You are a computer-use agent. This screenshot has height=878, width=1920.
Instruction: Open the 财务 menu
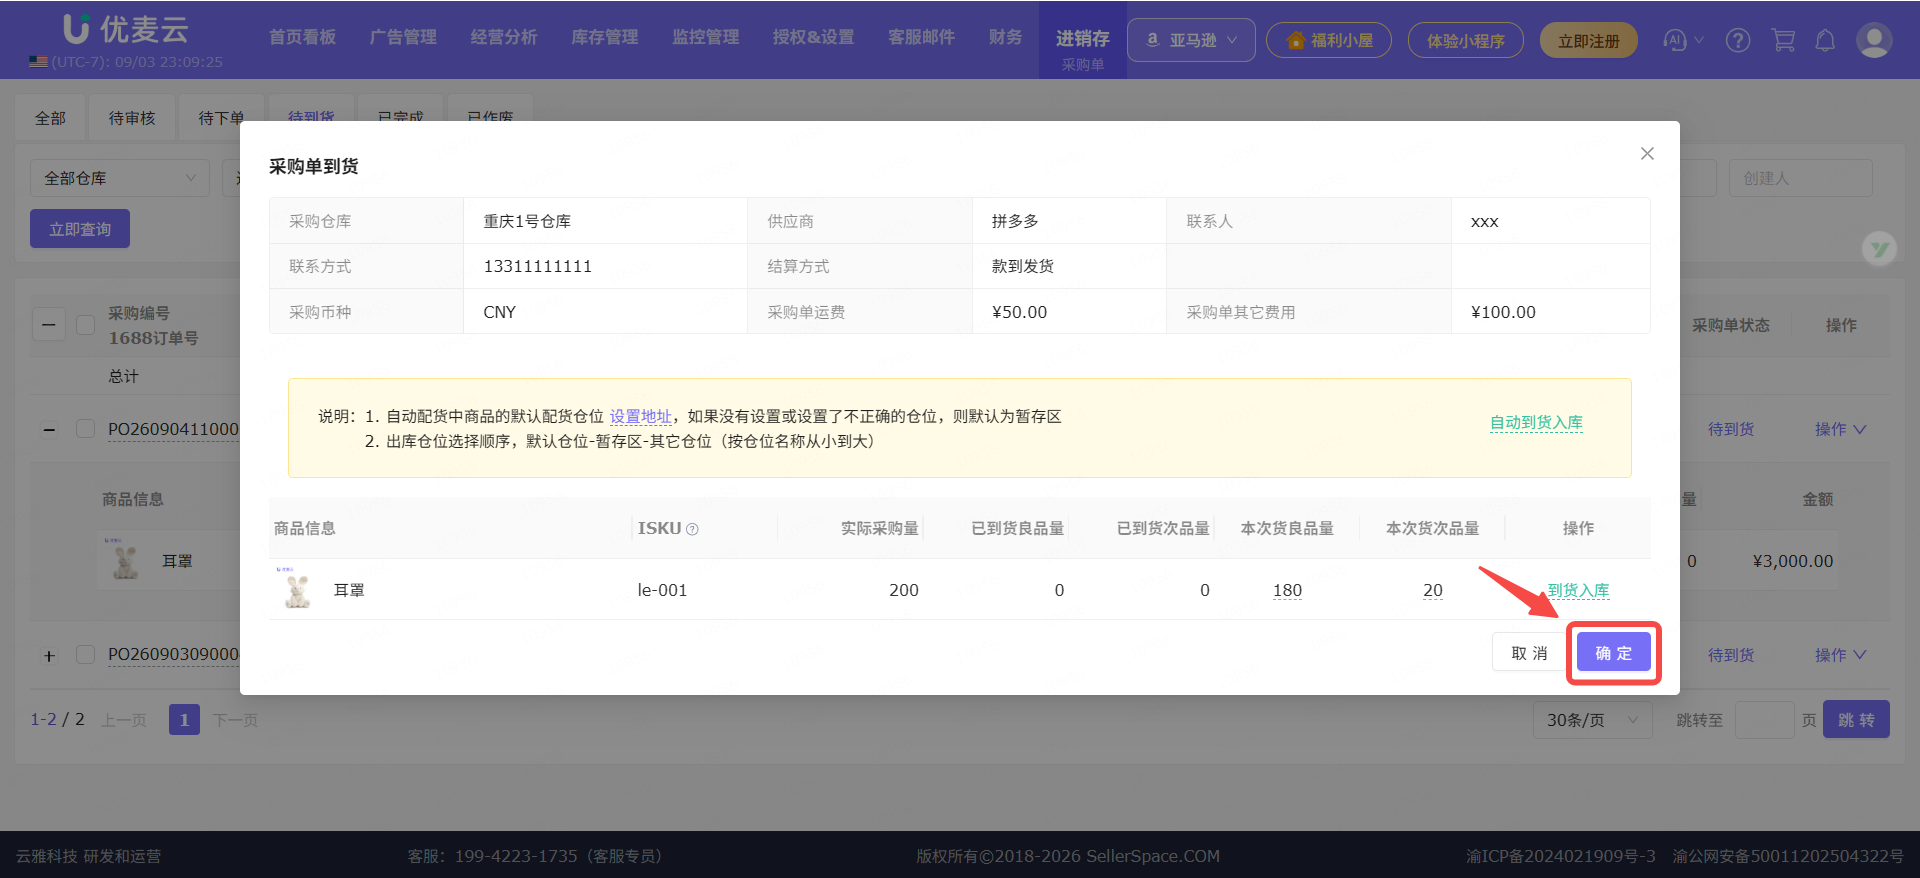click(x=1005, y=37)
